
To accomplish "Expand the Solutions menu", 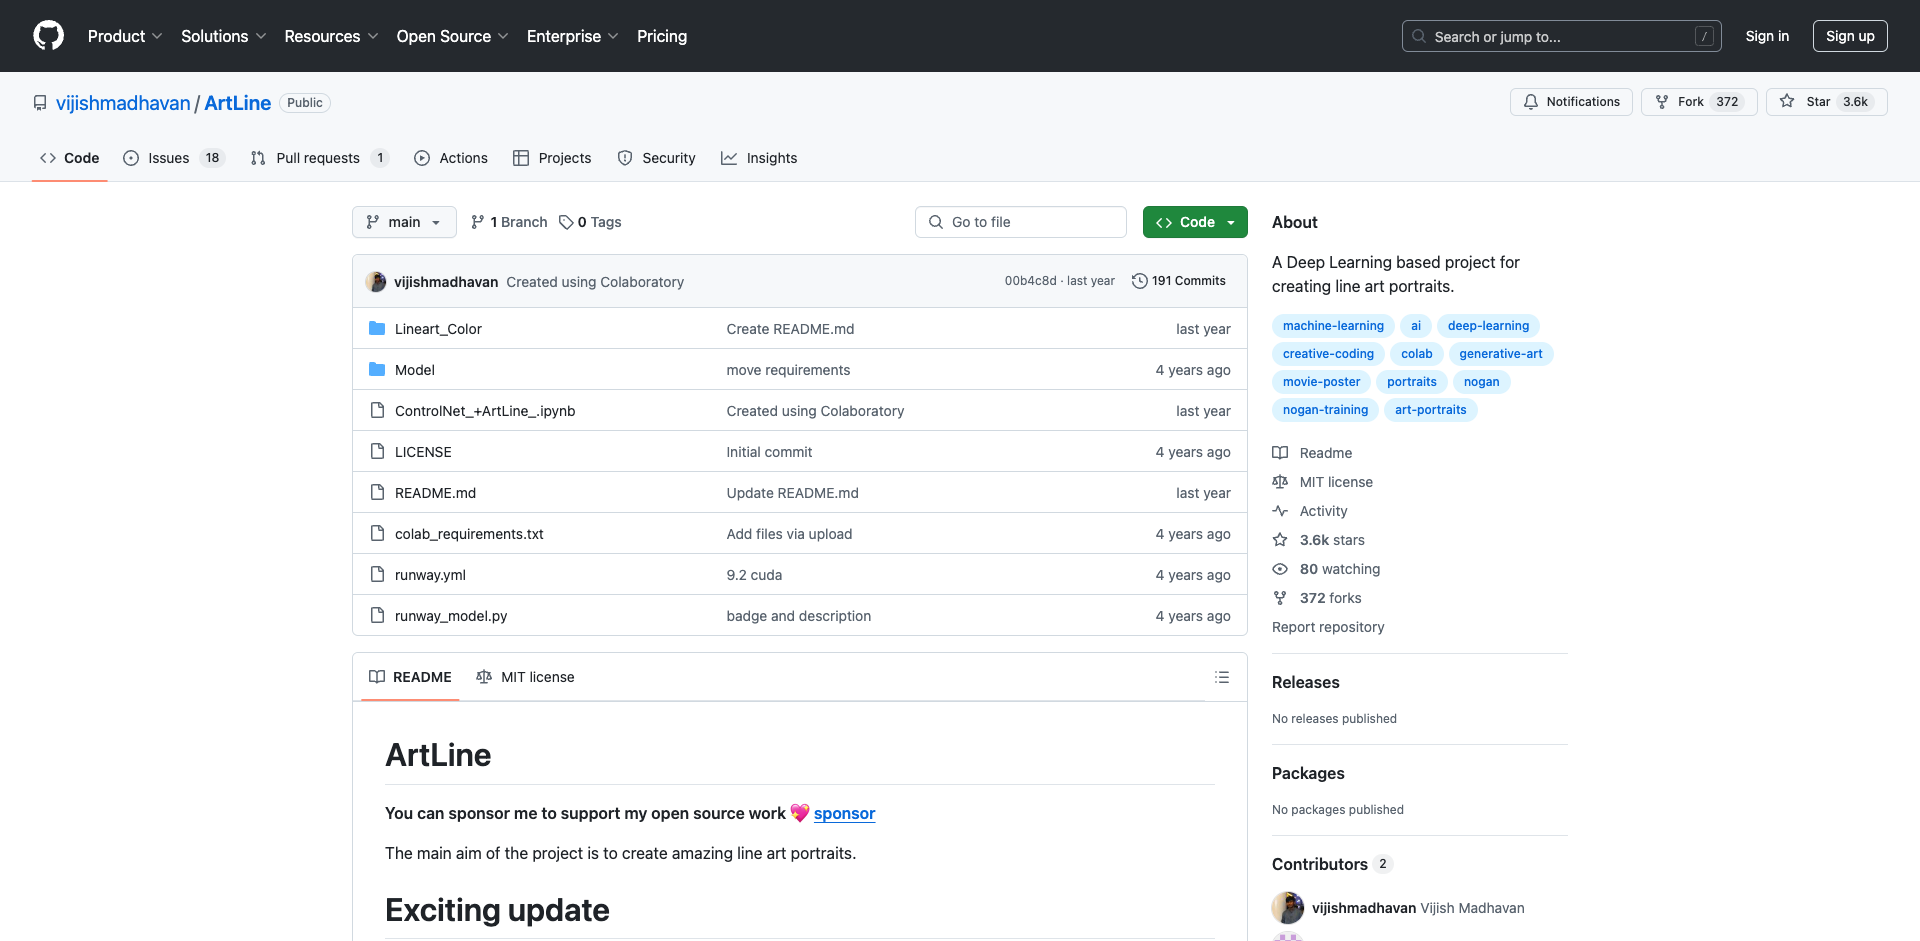I will 223,36.
